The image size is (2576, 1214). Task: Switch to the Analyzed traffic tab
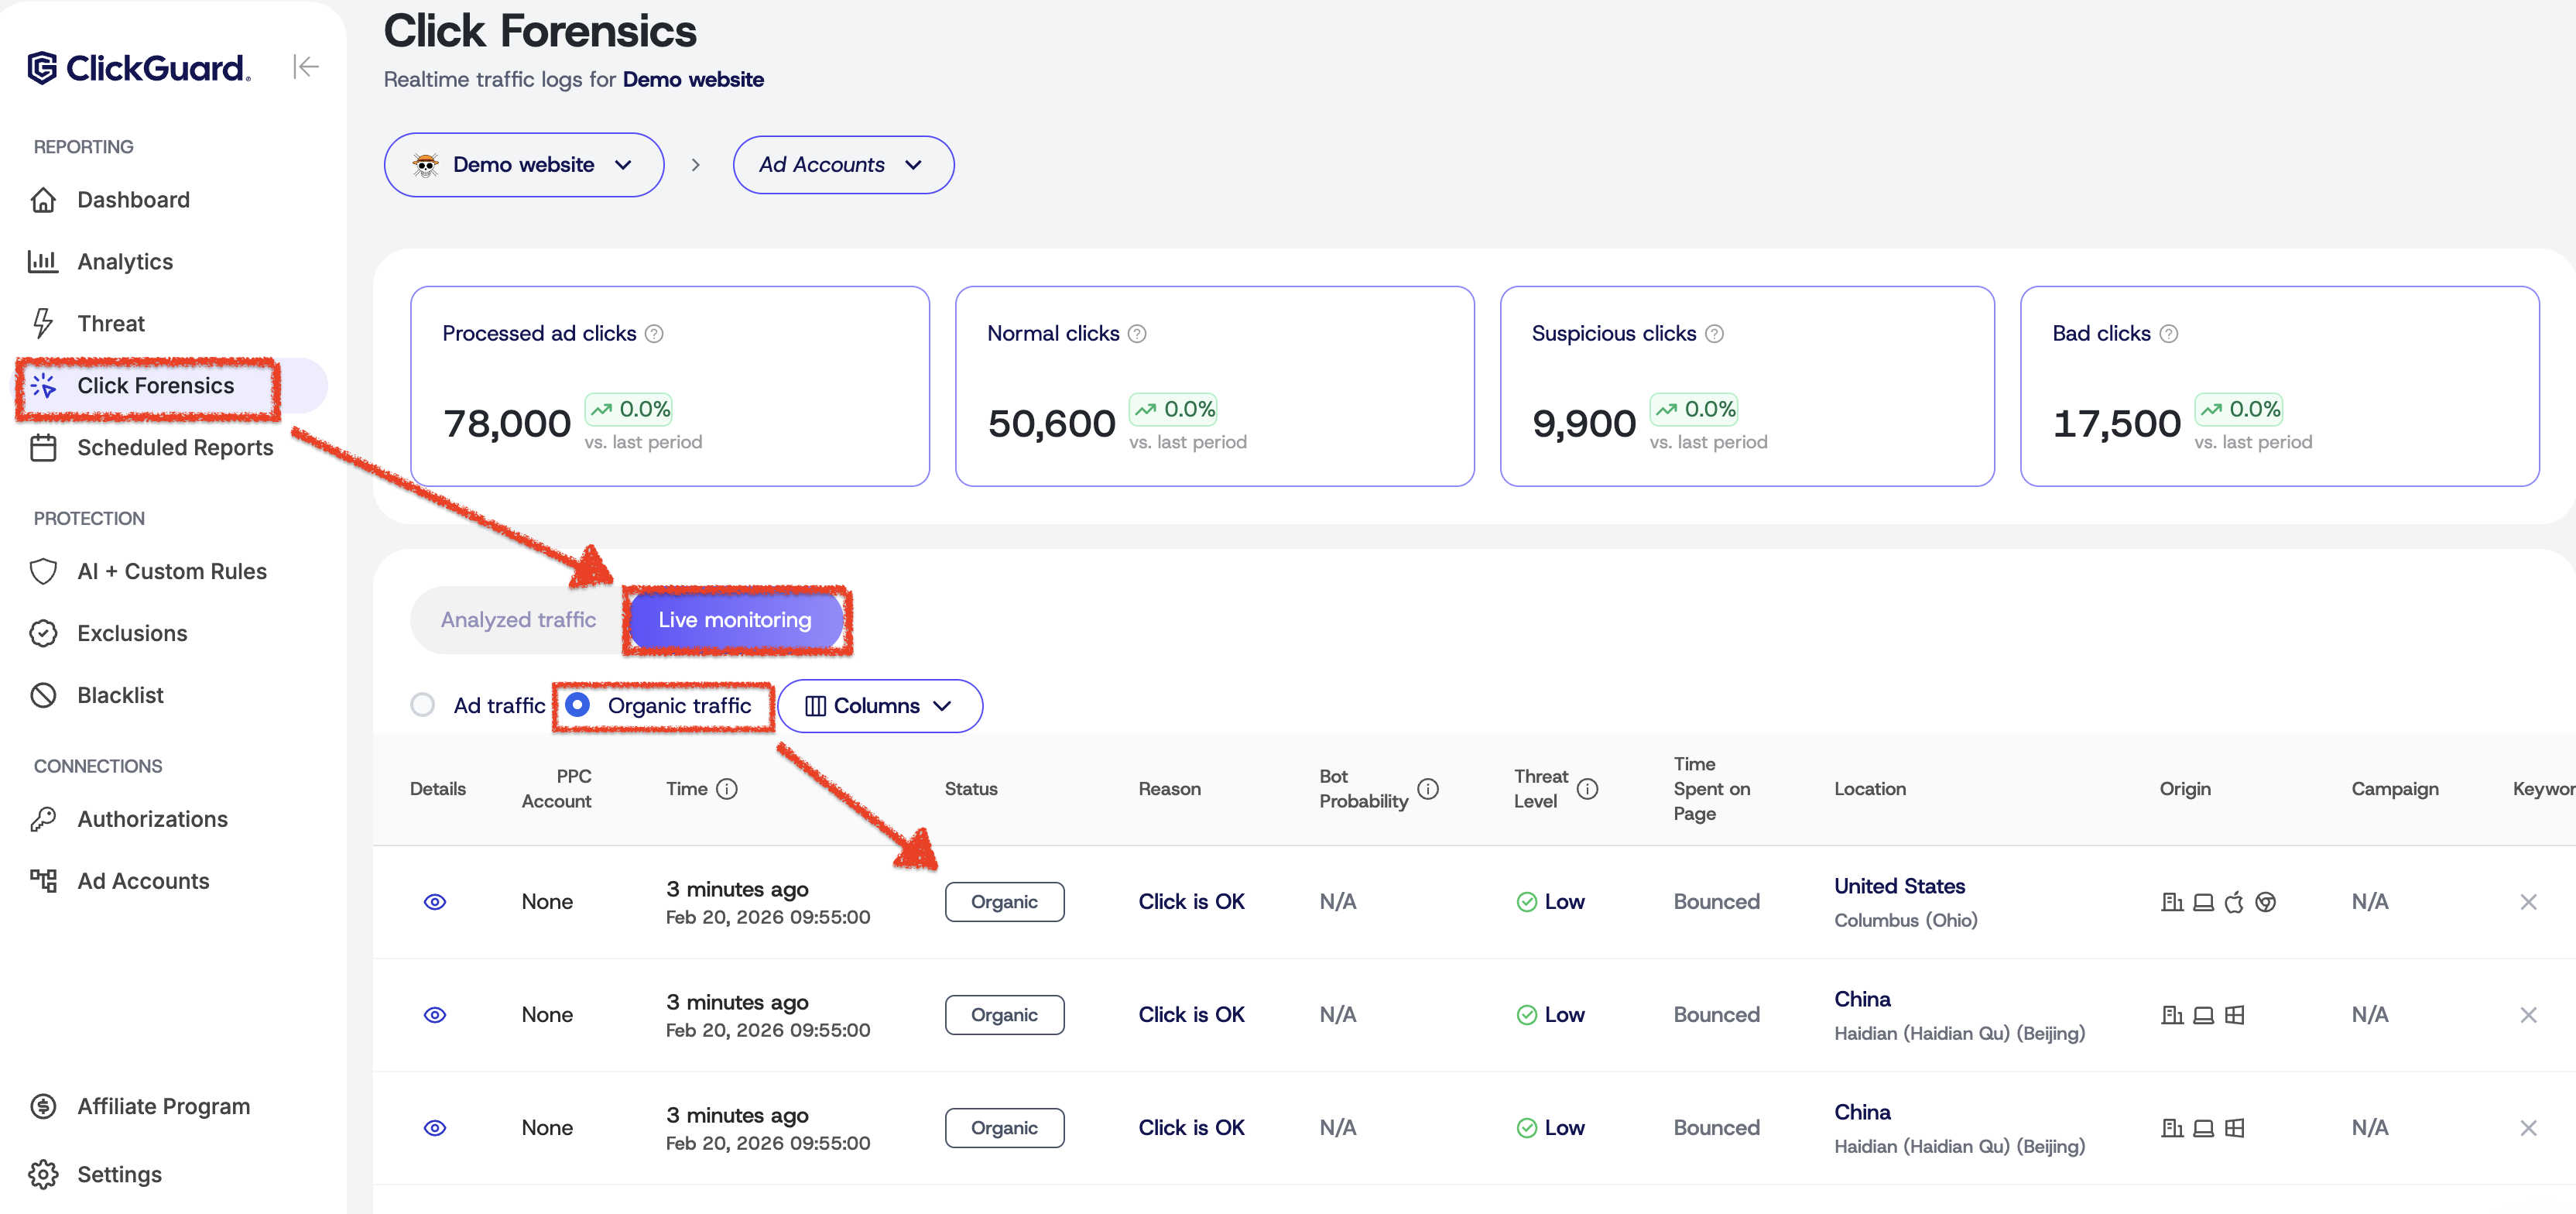click(x=518, y=620)
